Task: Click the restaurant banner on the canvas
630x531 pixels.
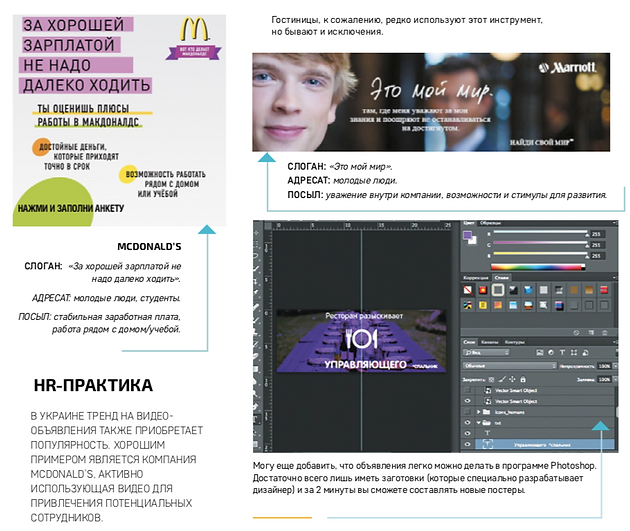Action: (362, 341)
